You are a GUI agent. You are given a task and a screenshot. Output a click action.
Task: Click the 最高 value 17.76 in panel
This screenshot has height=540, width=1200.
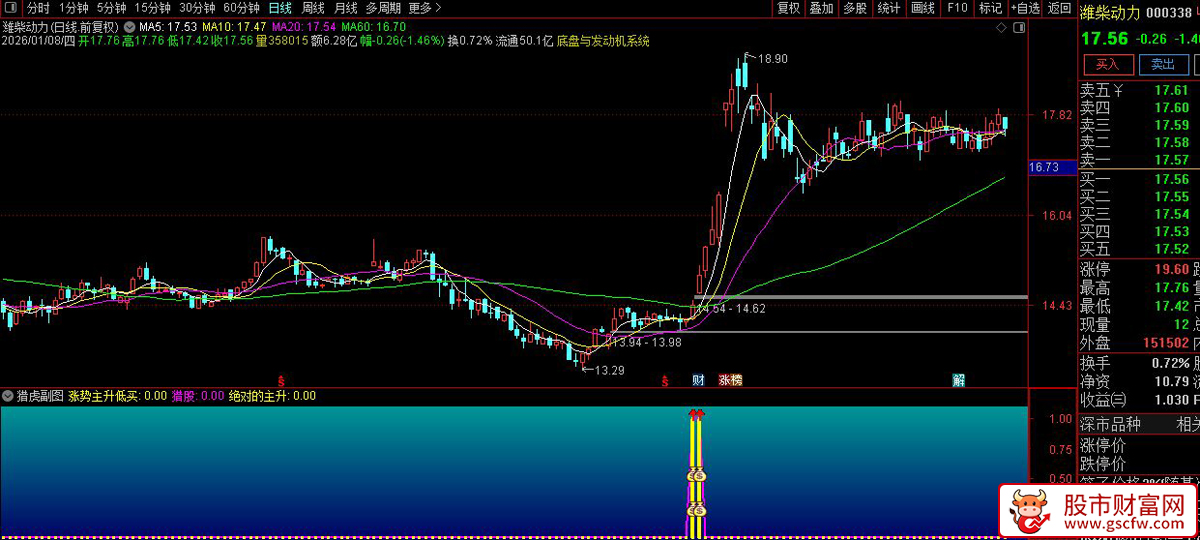tap(1171, 288)
